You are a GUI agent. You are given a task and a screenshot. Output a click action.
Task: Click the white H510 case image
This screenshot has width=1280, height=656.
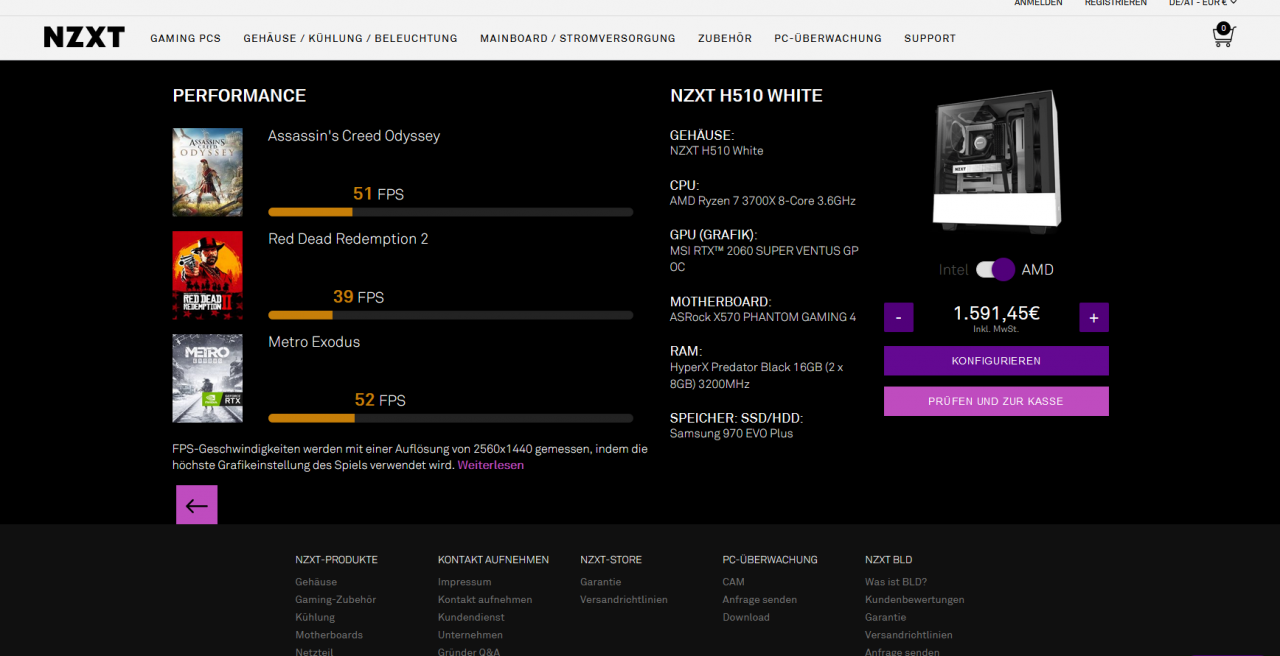(997, 162)
